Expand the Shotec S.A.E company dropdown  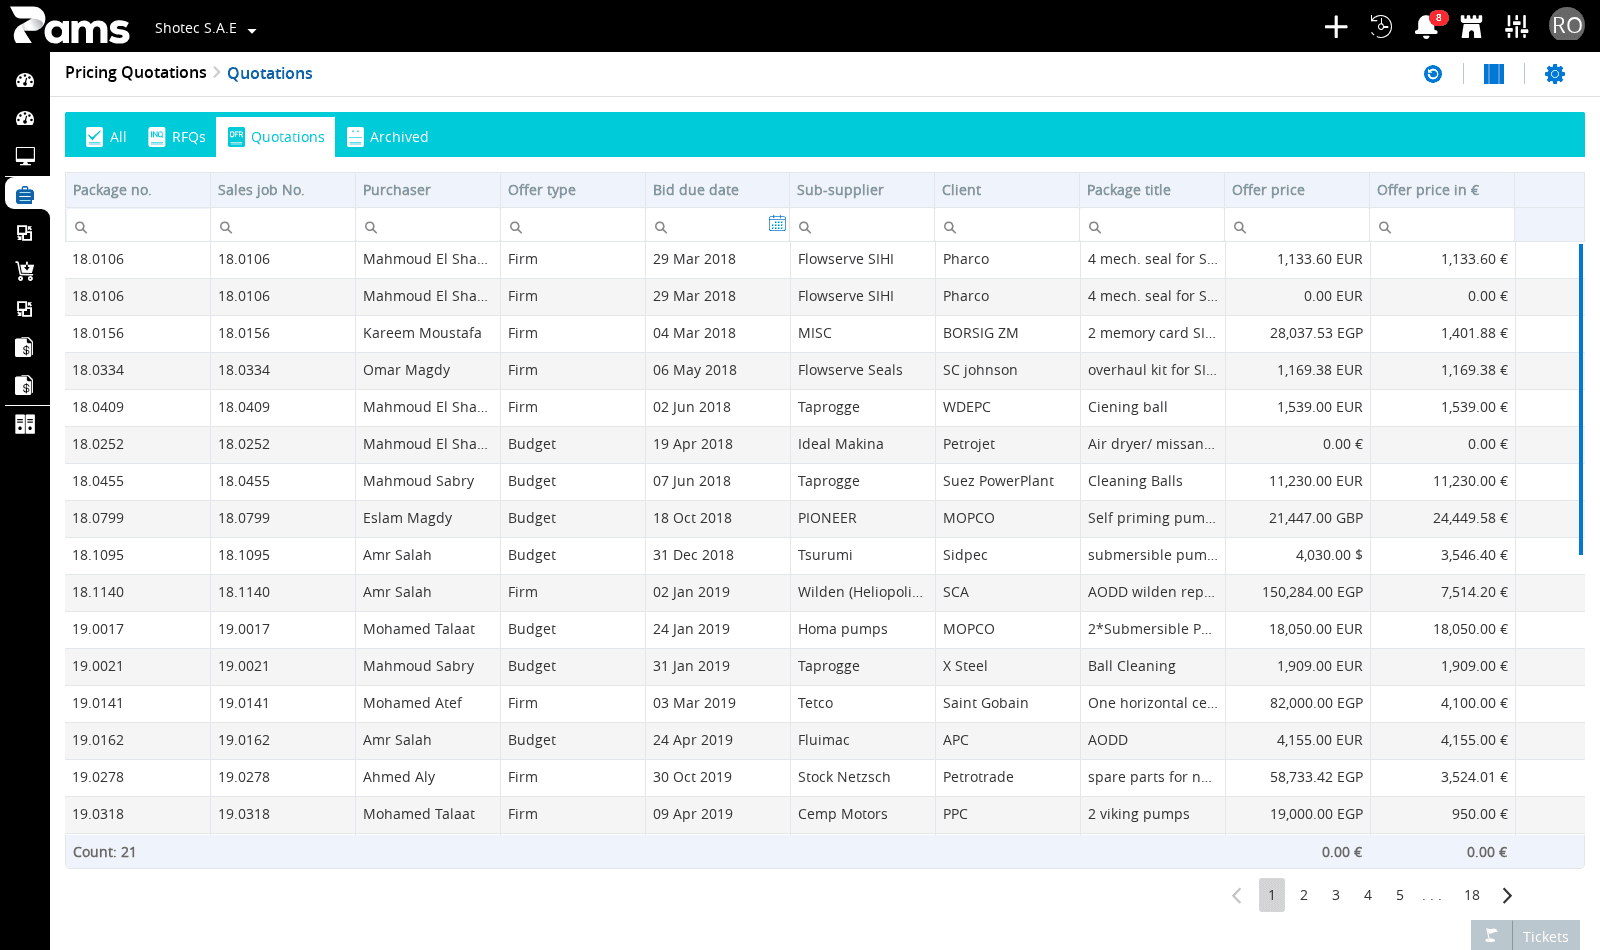pyautogui.click(x=205, y=28)
